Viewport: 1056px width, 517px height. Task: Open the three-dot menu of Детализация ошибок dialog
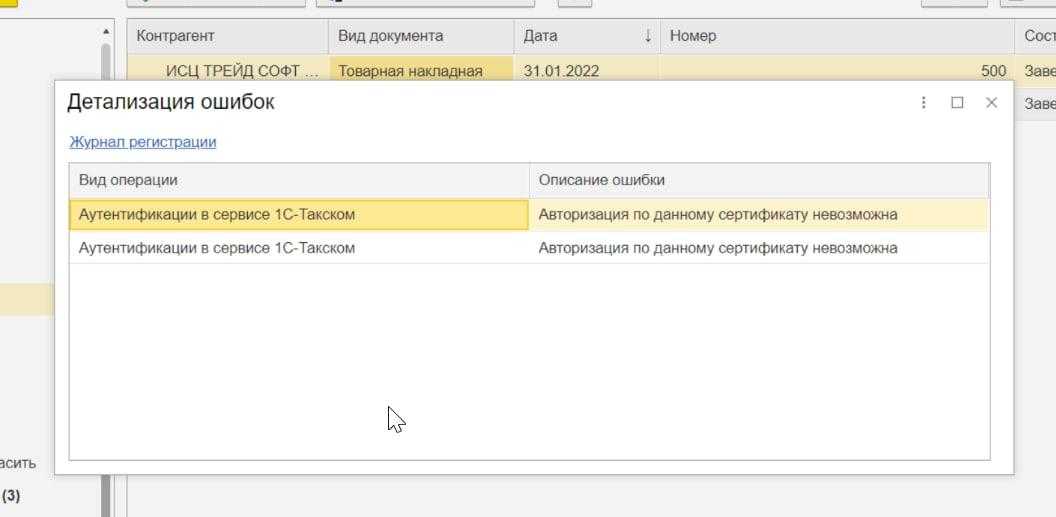pyautogui.click(x=923, y=102)
